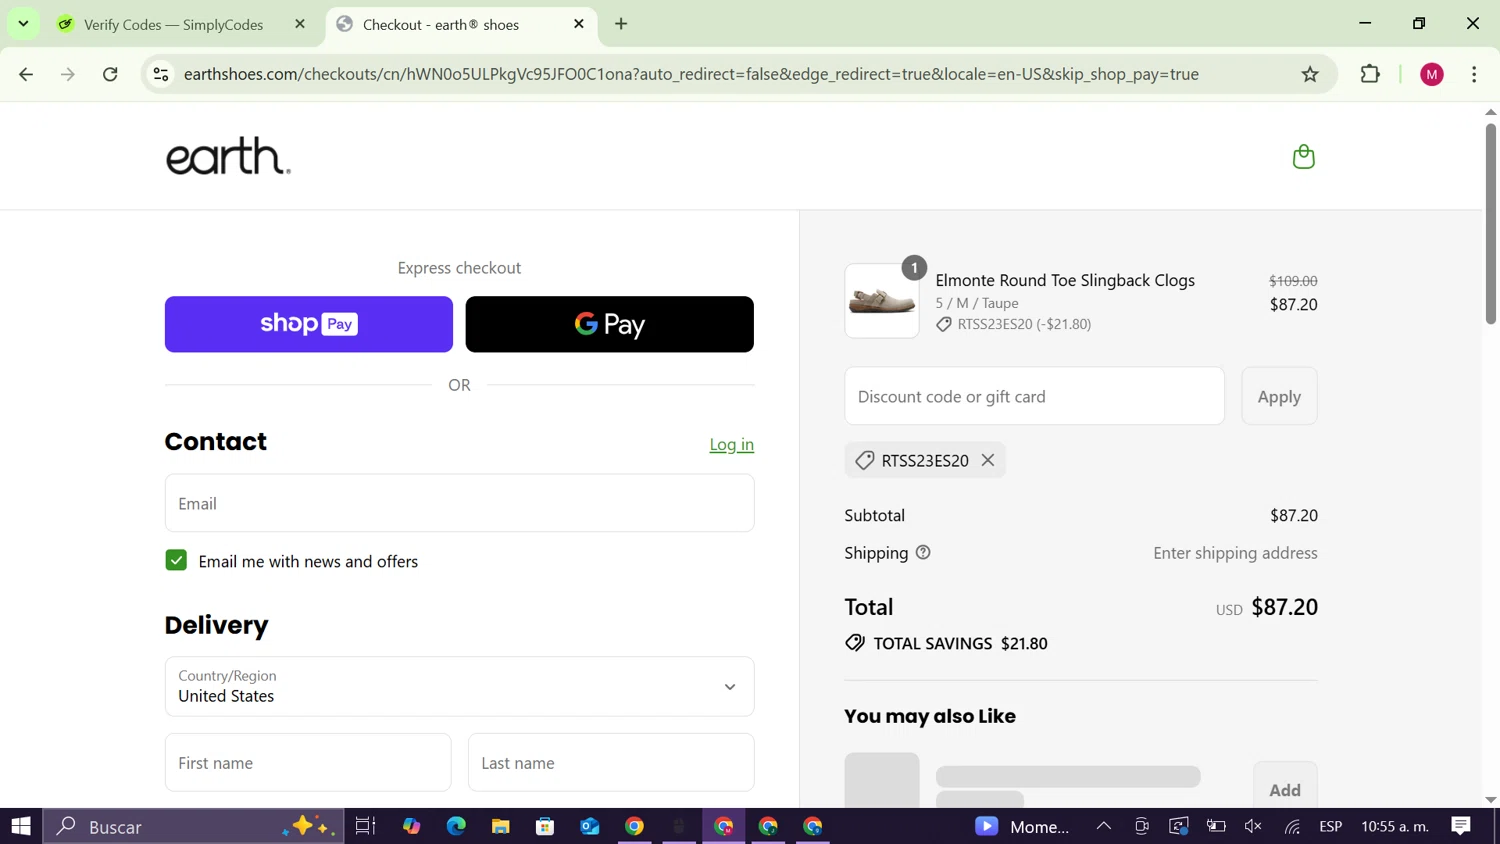
Task: Remove the RTSS23ES20 discount code
Action: pos(988,460)
